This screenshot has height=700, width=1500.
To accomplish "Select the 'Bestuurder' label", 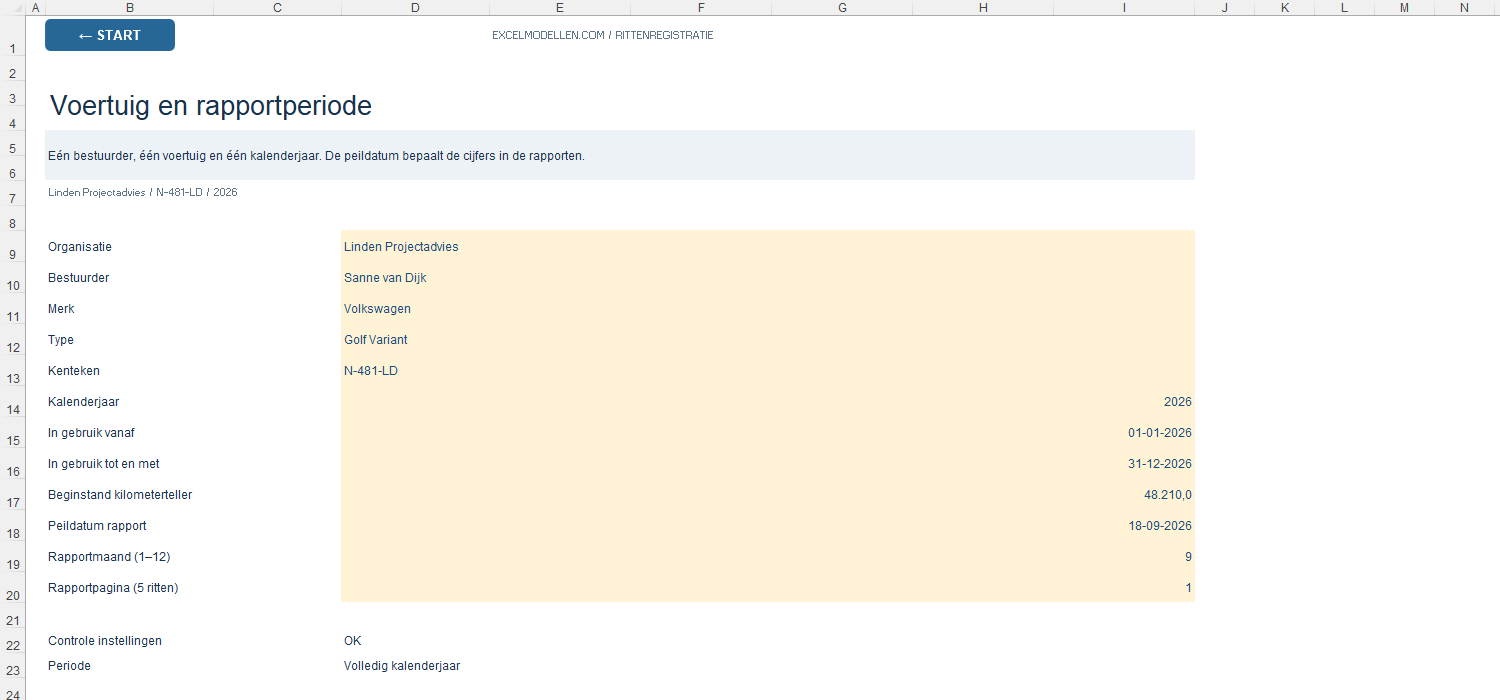I will tap(79, 278).
